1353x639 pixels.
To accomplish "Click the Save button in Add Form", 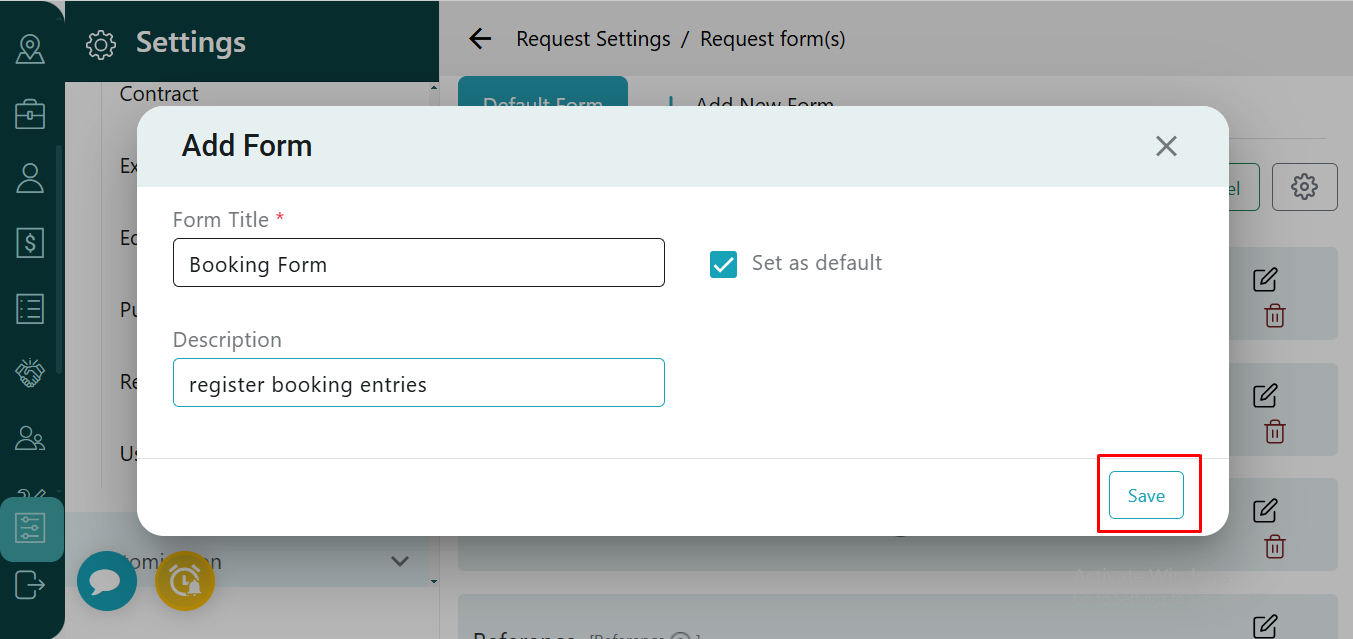I will pyautogui.click(x=1146, y=495).
